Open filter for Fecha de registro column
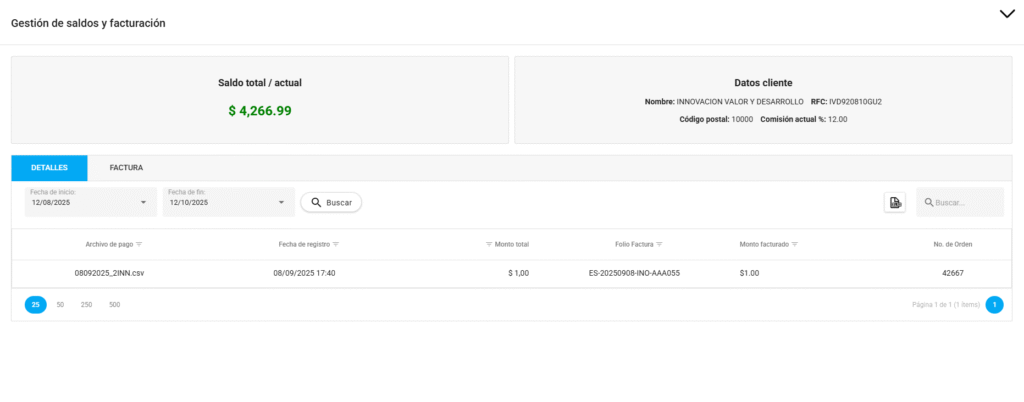 (336, 244)
